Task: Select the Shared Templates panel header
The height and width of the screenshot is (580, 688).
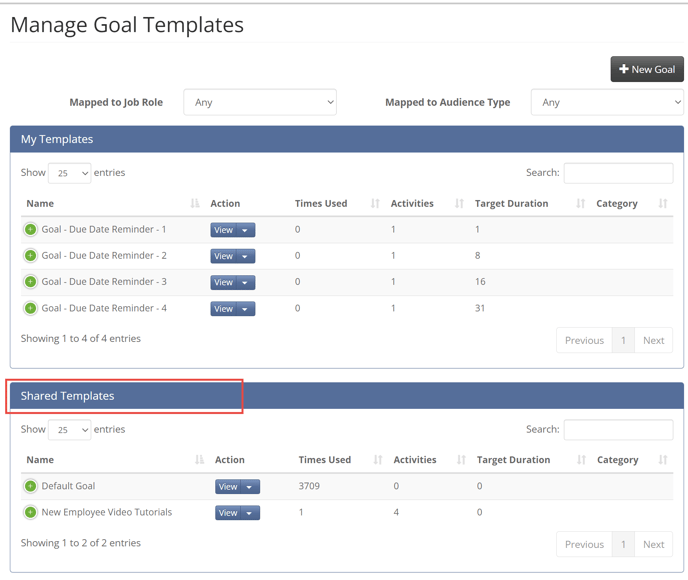Action: [125, 396]
